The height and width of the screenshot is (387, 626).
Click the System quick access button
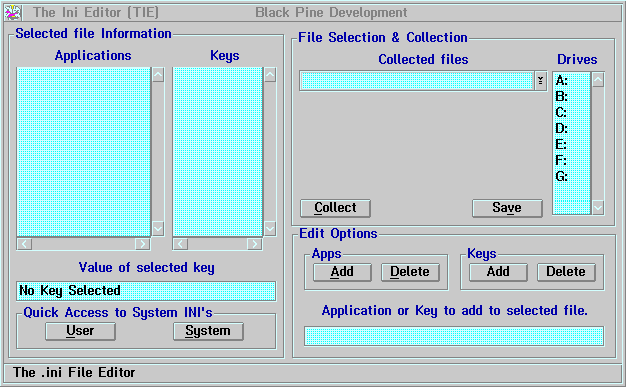click(208, 331)
